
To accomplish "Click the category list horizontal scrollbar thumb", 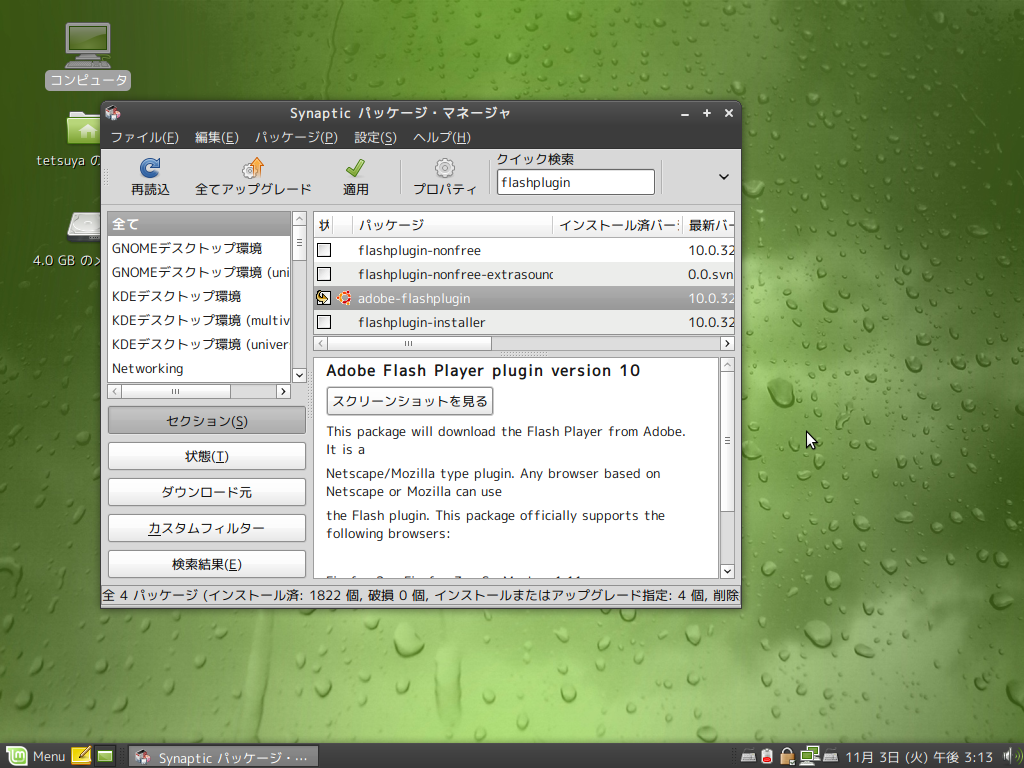I will point(176,391).
